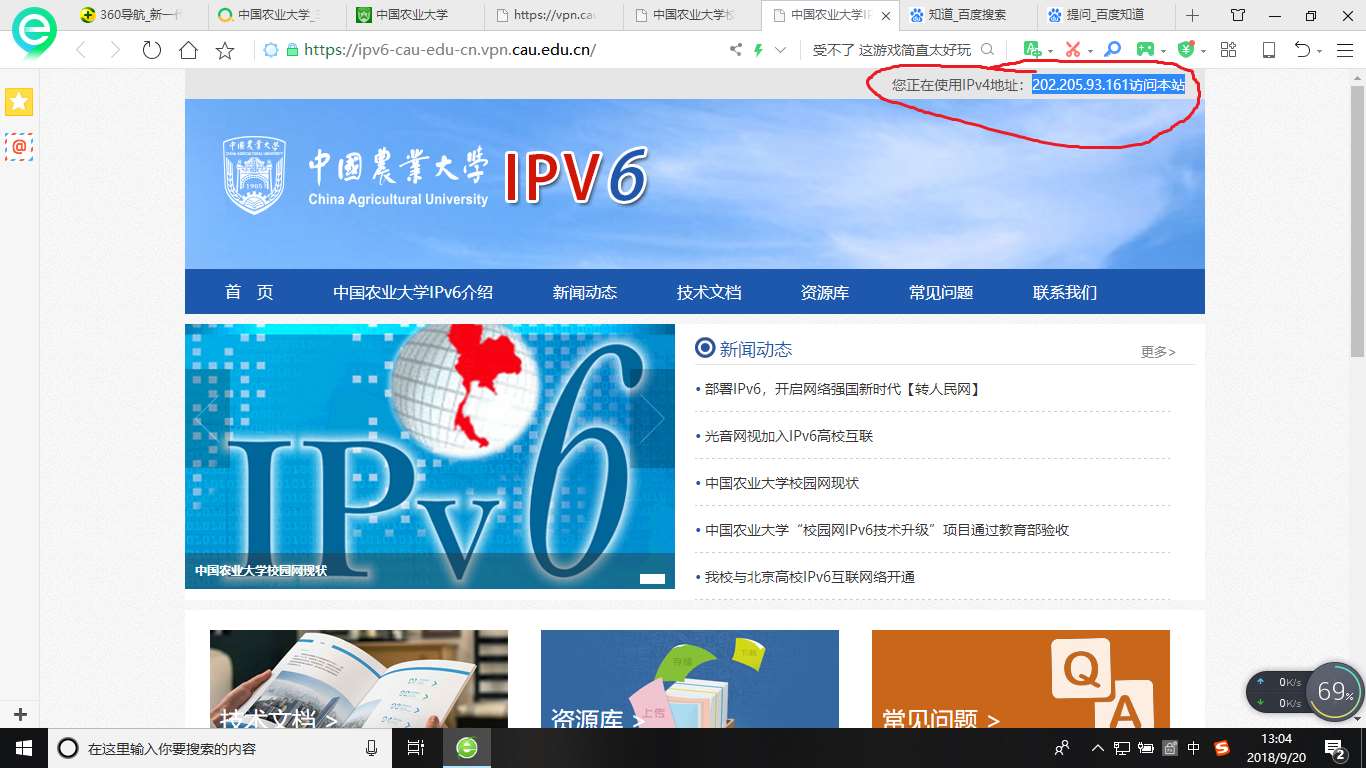Open the notification center with 2 badge
This screenshot has height=768, width=1366.
(1335, 748)
